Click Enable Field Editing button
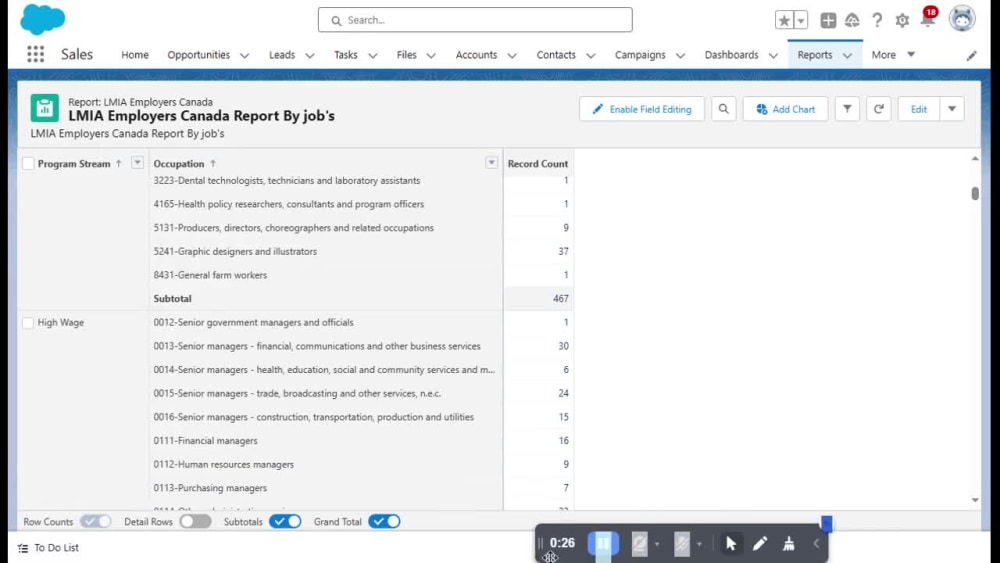 pos(642,109)
